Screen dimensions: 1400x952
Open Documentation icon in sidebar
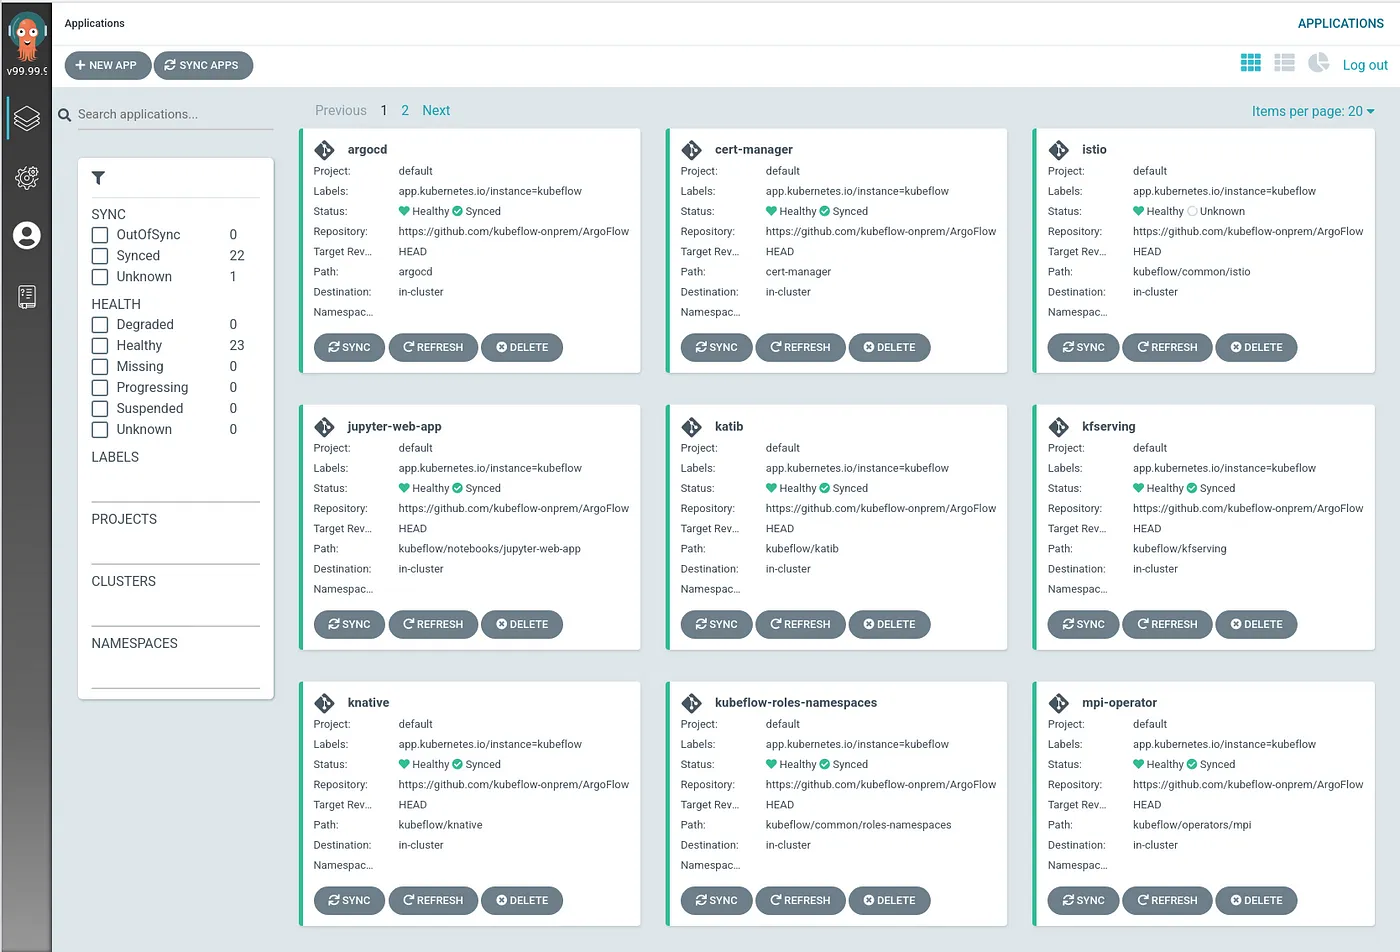click(27, 296)
